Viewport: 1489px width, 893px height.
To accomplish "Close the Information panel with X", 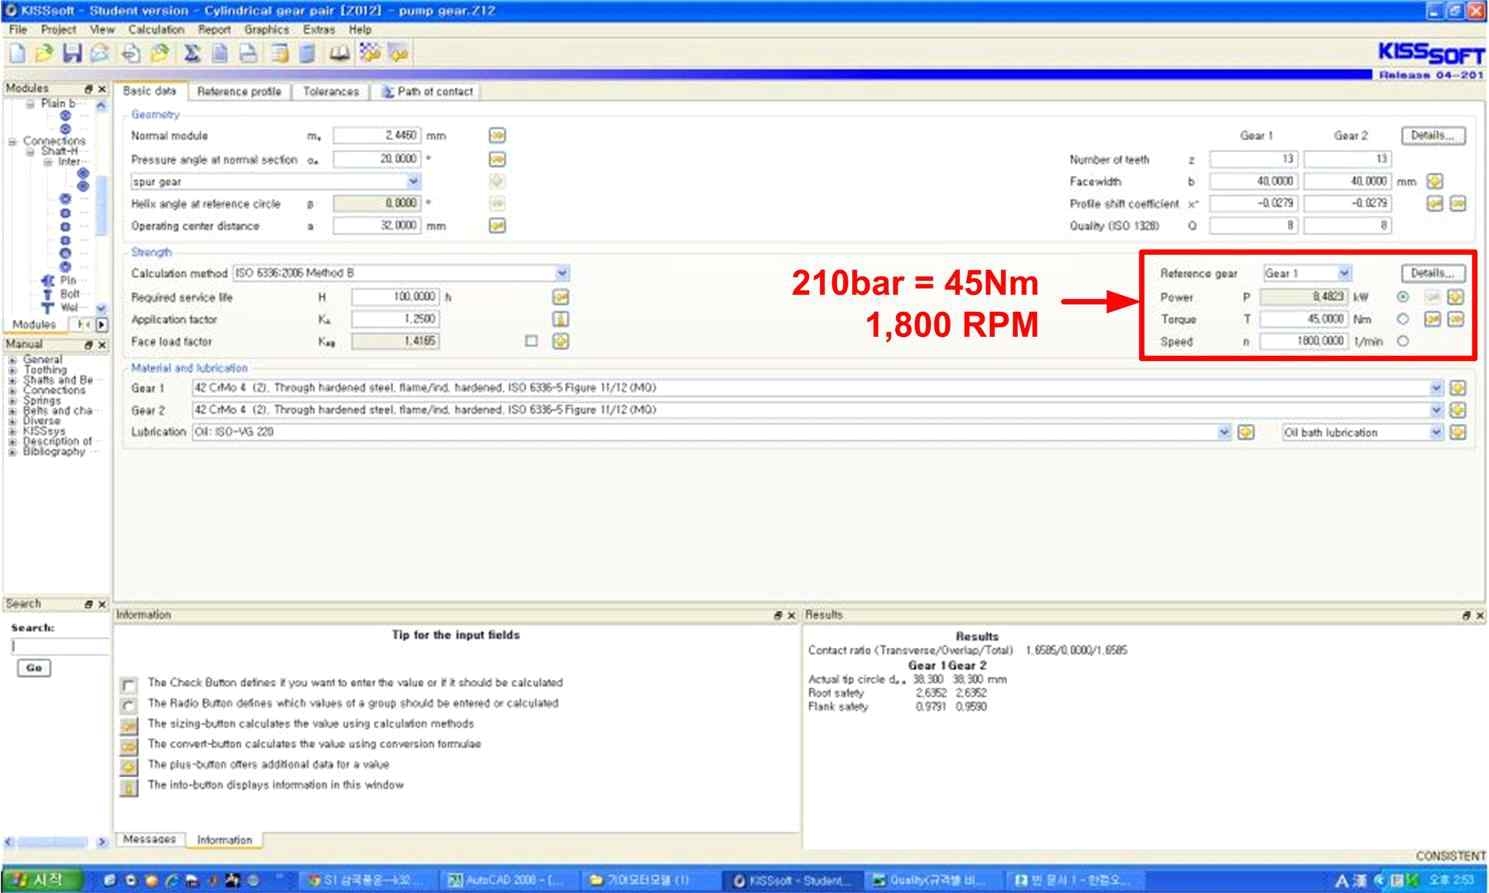I will 791,616.
